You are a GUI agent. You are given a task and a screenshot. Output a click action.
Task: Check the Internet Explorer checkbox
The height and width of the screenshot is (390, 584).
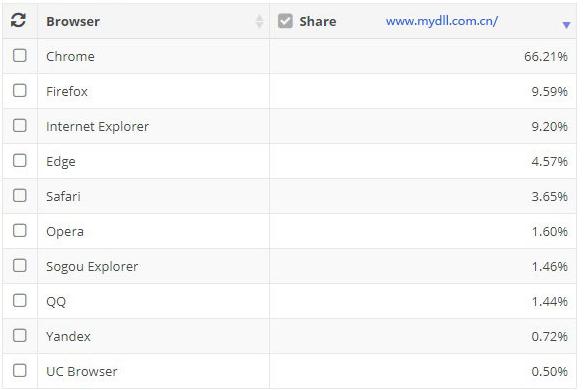pos(20,126)
